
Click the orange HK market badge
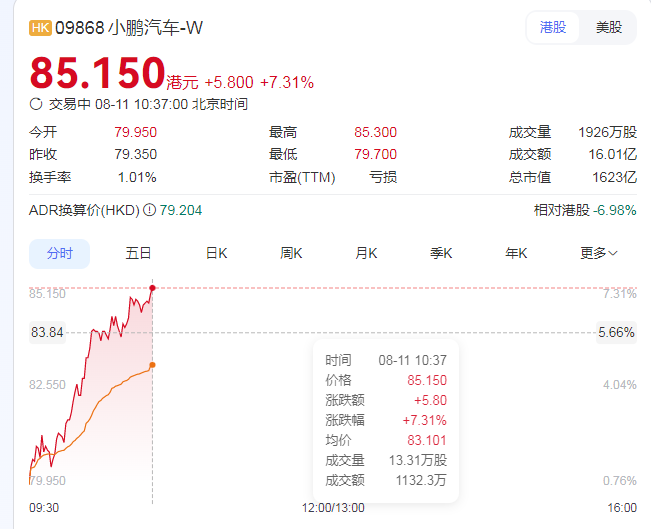(x=40, y=28)
